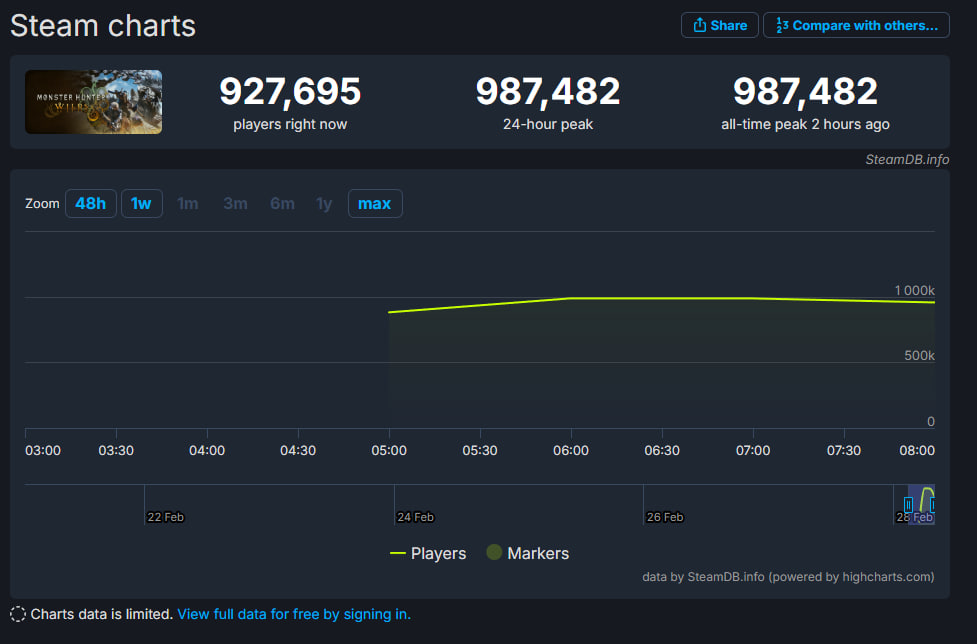977x644 pixels.
Task: Toggle the Markers series in legend
Action: (528, 553)
